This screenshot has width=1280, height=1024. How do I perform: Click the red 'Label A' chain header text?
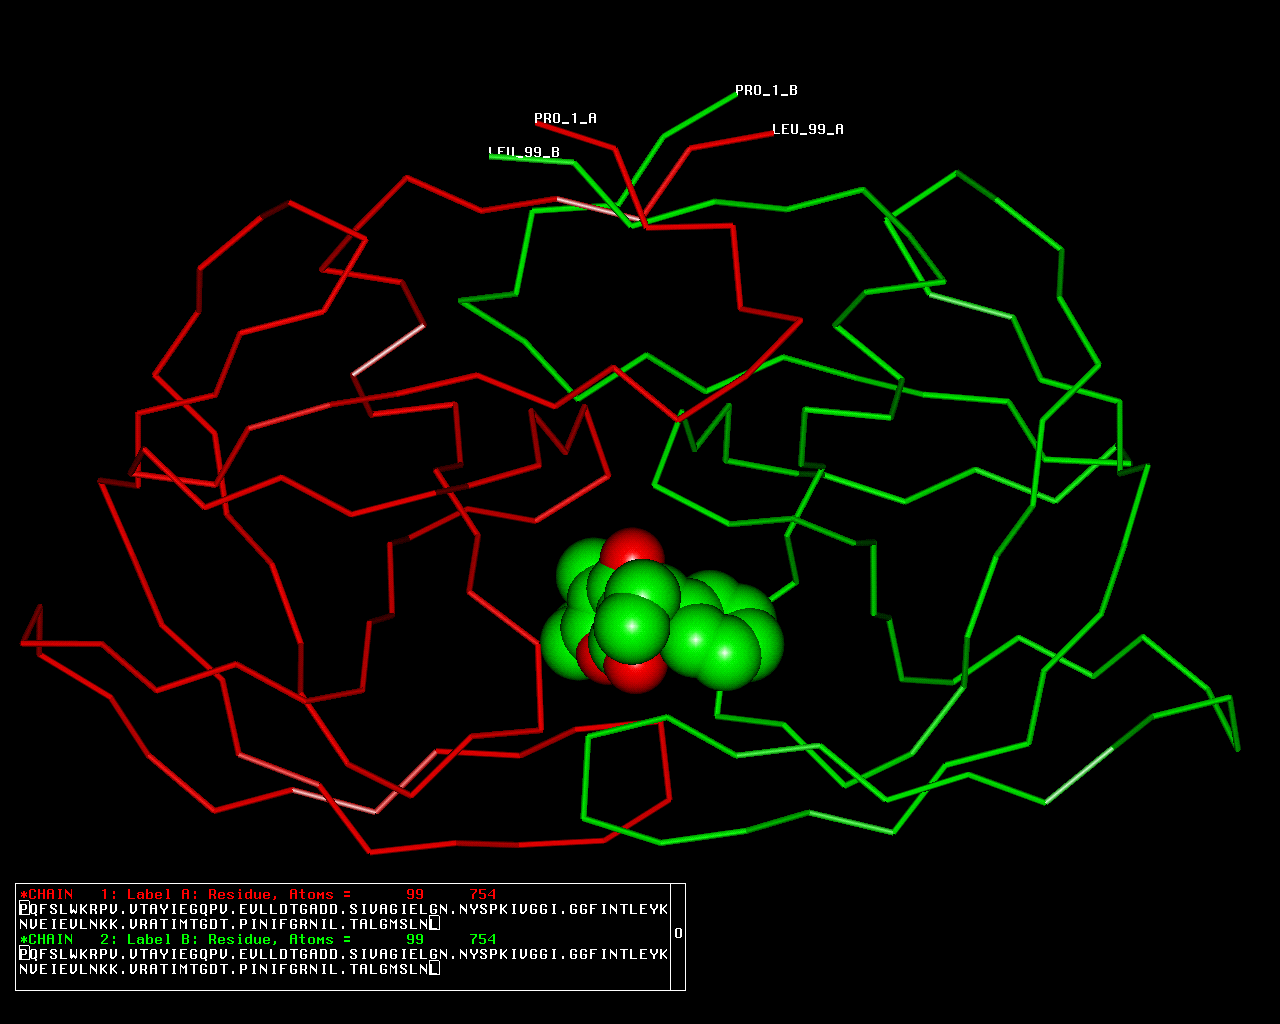coord(161,895)
